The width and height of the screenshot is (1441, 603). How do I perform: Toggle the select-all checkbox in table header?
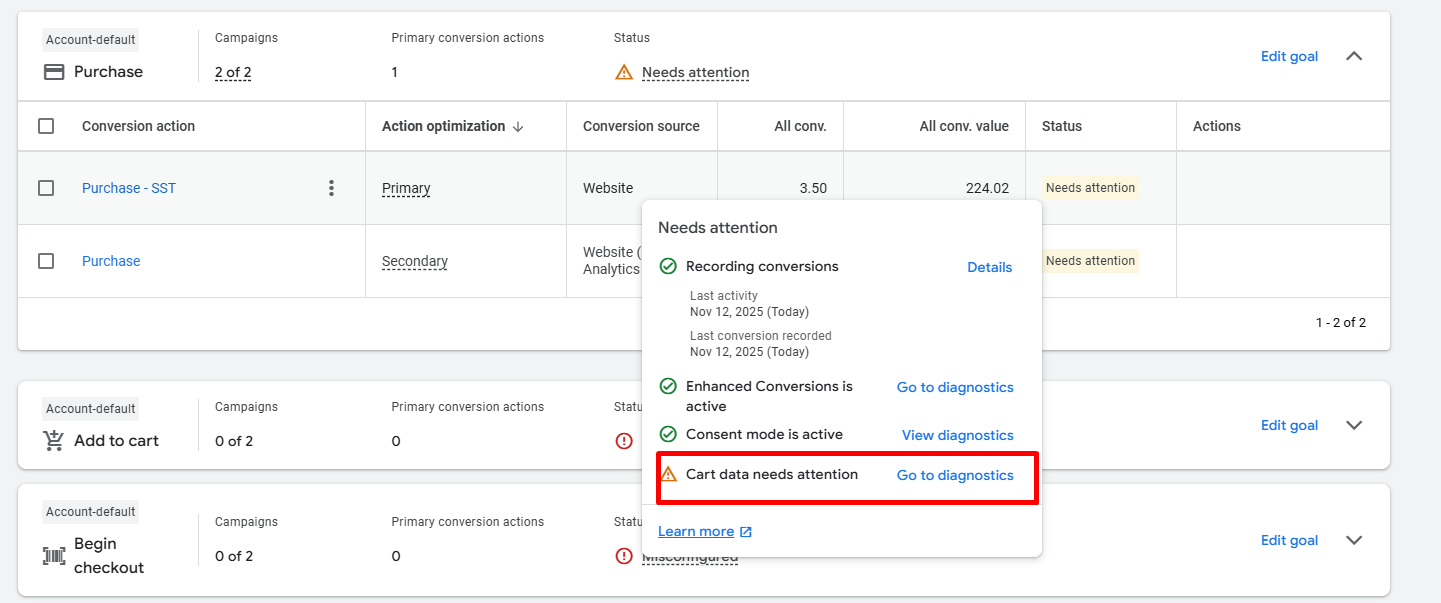pyautogui.click(x=46, y=126)
